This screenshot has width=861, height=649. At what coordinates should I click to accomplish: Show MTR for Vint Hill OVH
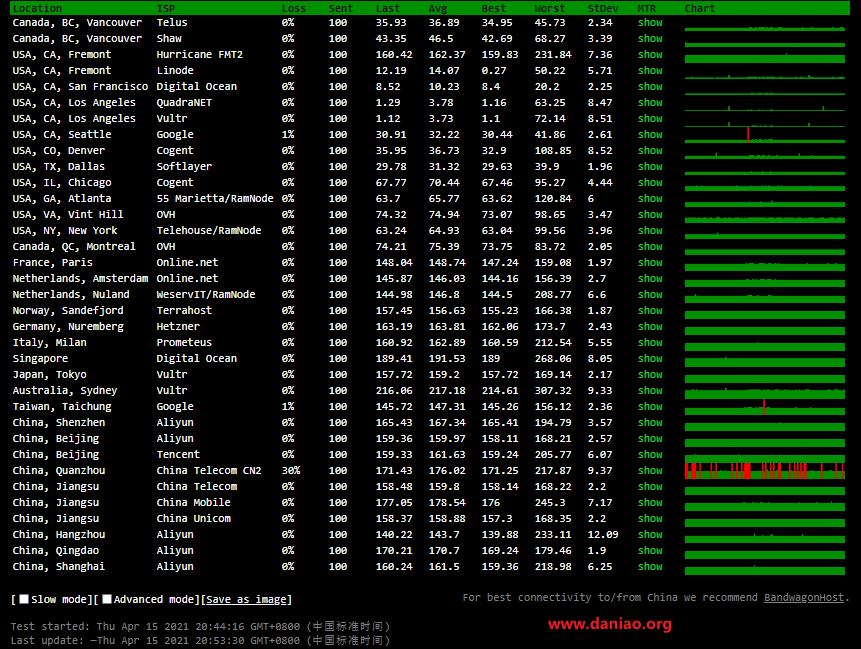coord(650,214)
